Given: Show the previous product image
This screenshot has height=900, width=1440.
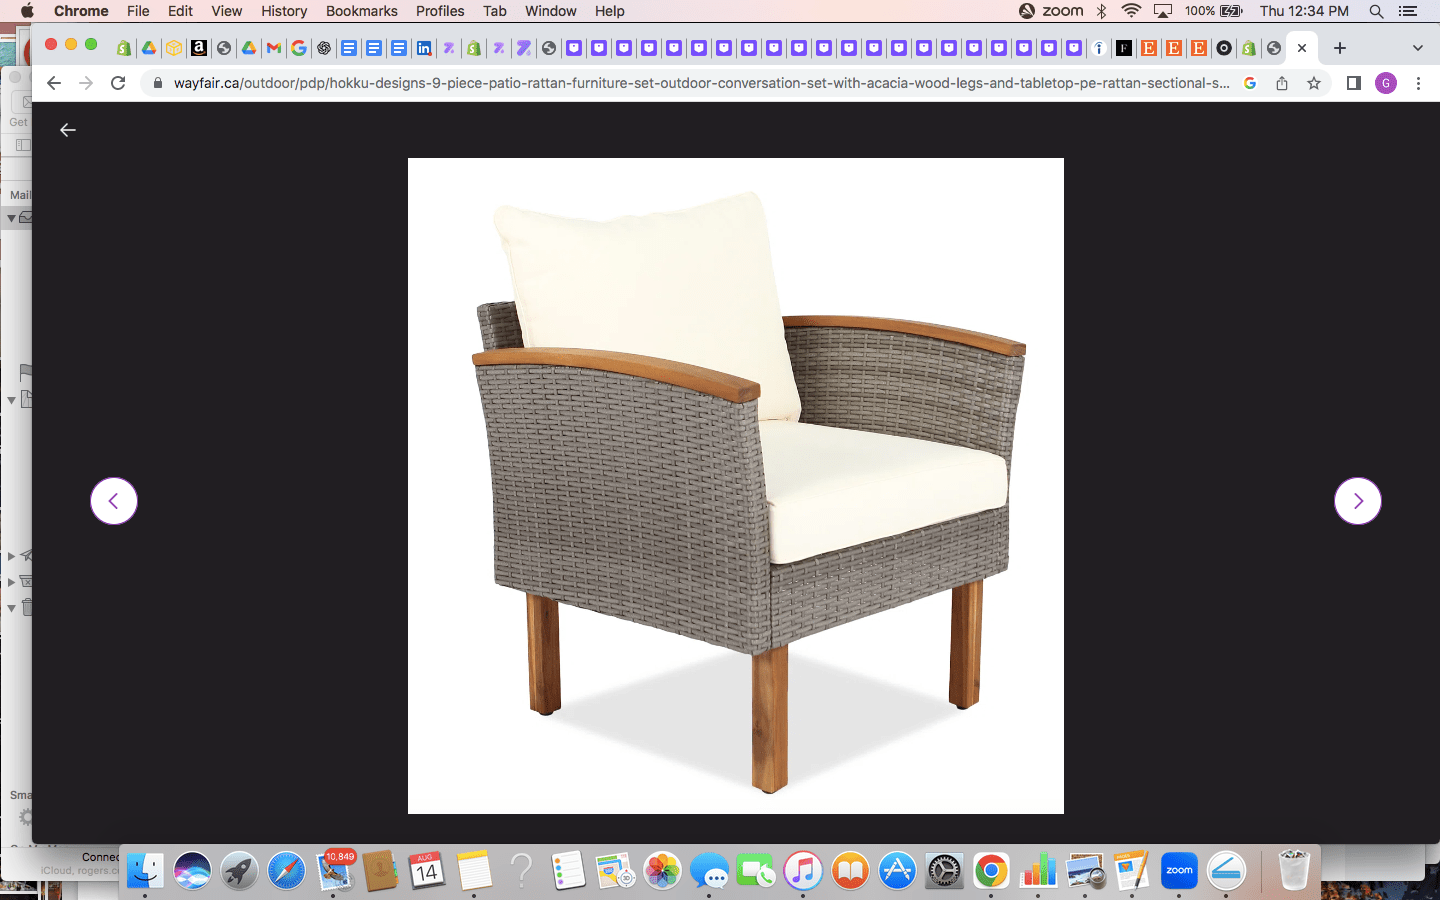Looking at the screenshot, I should pyautogui.click(x=114, y=501).
